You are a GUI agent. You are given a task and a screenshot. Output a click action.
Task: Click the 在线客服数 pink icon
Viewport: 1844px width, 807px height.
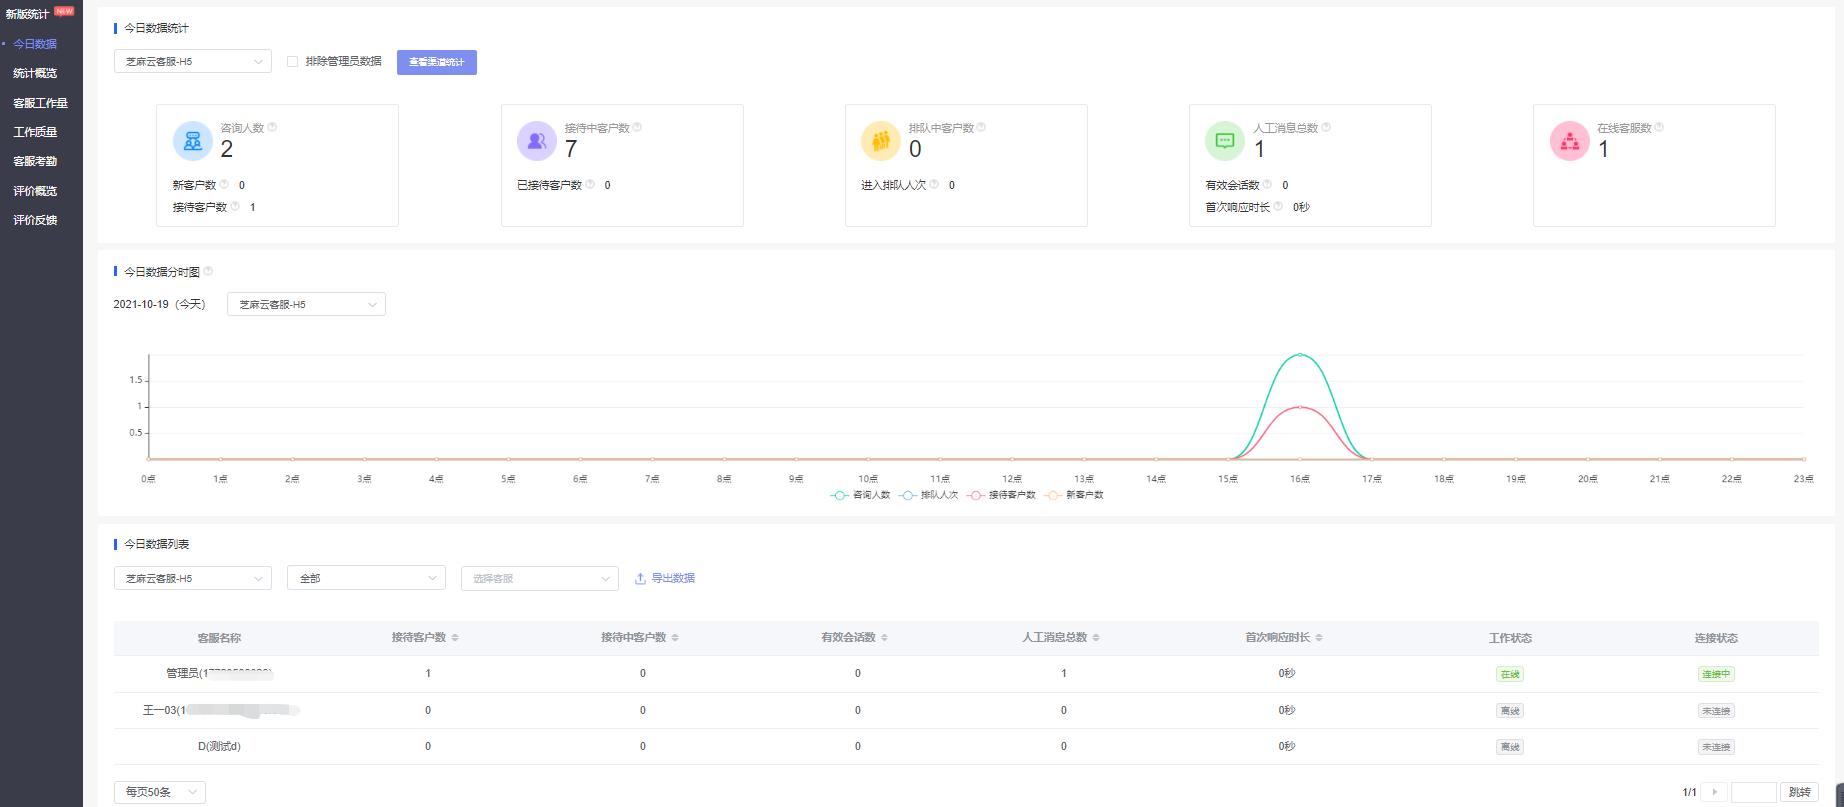[x=1568, y=141]
